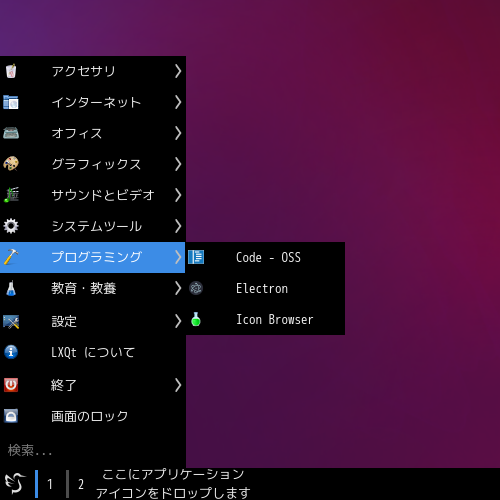The height and width of the screenshot is (500, 500).
Task: Expand the システムツール submenu arrow
Action: pos(178,226)
